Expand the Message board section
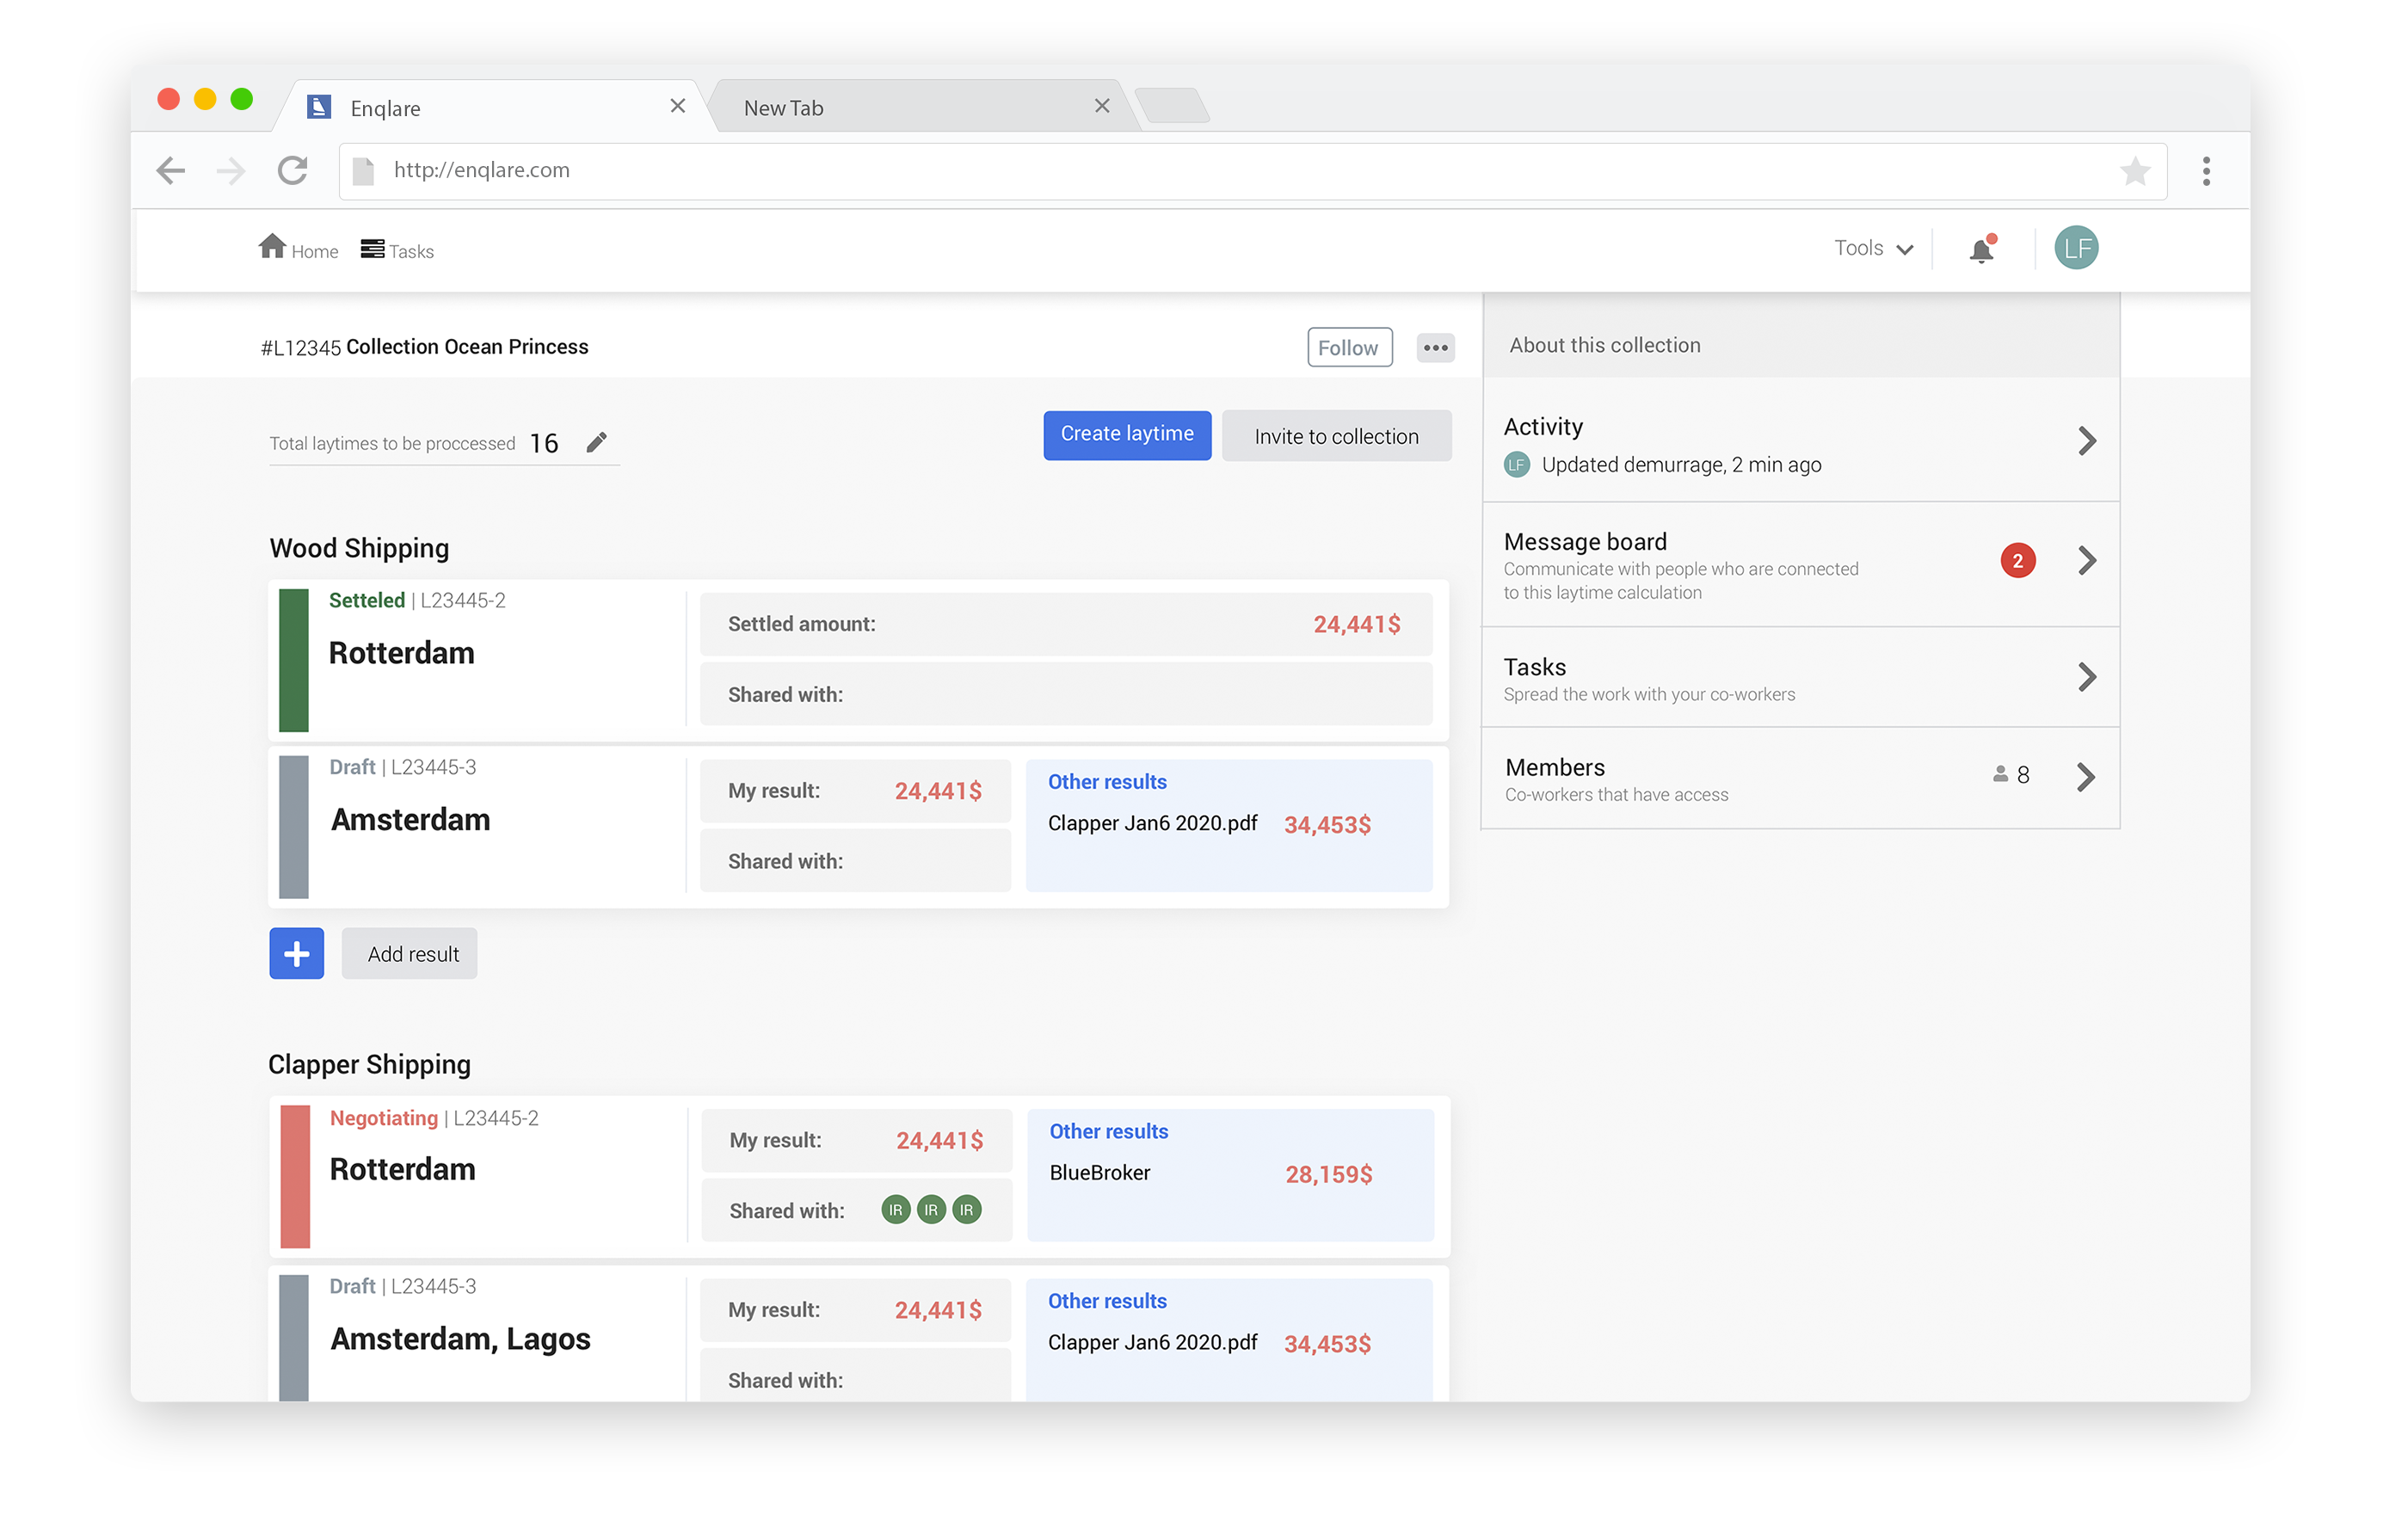The image size is (2408, 1521). coord(2086,561)
